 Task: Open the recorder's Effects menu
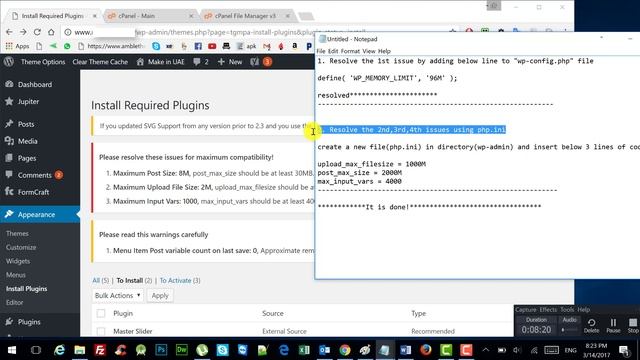pyautogui.click(x=548, y=309)
